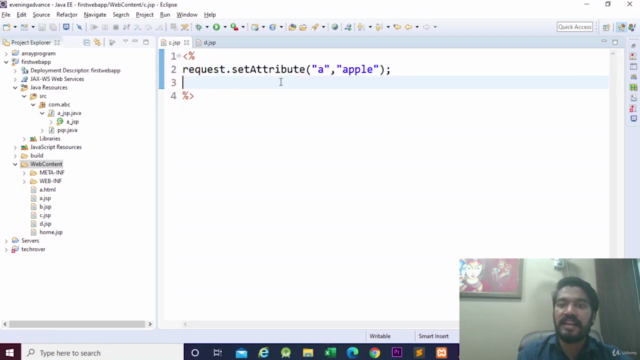
Task: Select b.jsp in the project tree
Action: (x=45, y=207)
